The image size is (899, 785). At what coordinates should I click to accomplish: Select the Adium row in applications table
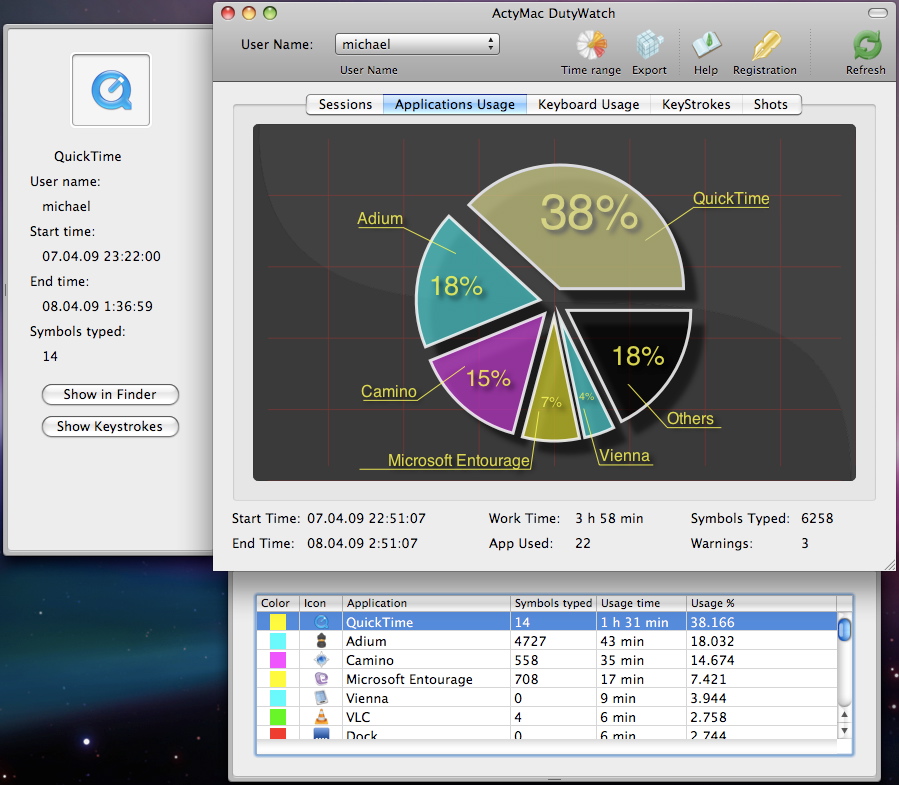546,641
